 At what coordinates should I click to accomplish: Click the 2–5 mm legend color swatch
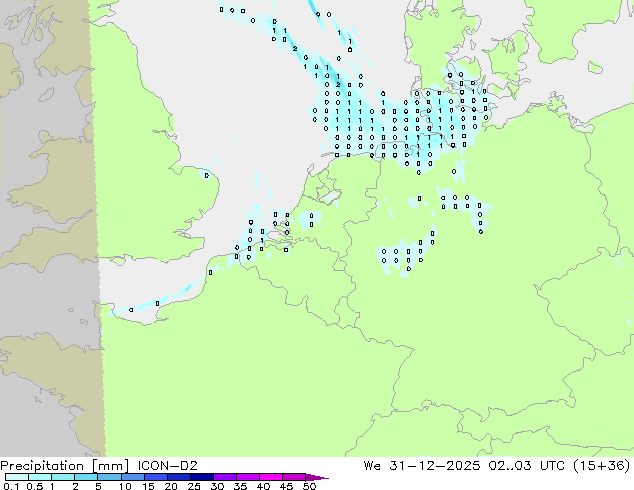[86, 477]
